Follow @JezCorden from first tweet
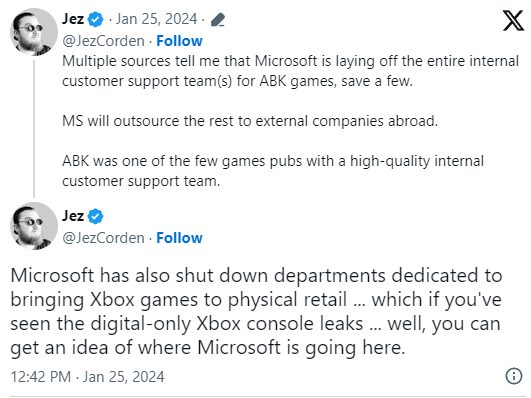The width and height of the screenshot is (531, 398). (179, 41)
